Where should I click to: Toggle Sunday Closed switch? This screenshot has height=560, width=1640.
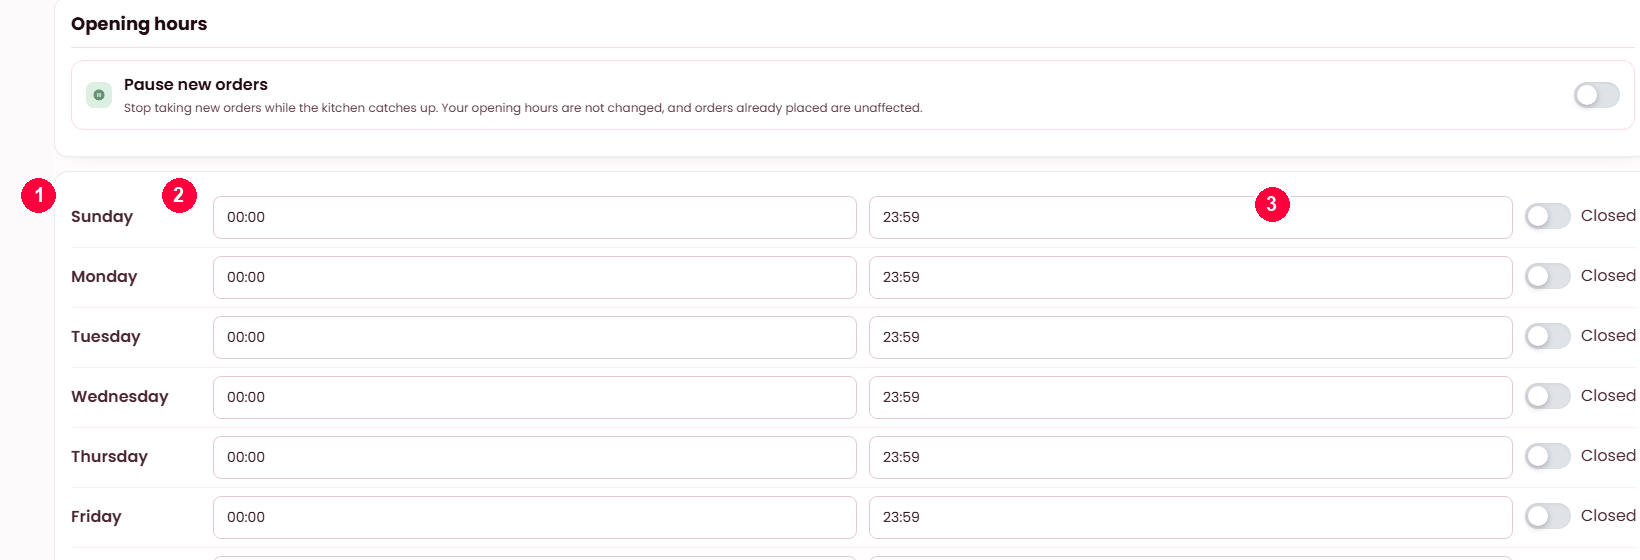[x=1547, y=216]
